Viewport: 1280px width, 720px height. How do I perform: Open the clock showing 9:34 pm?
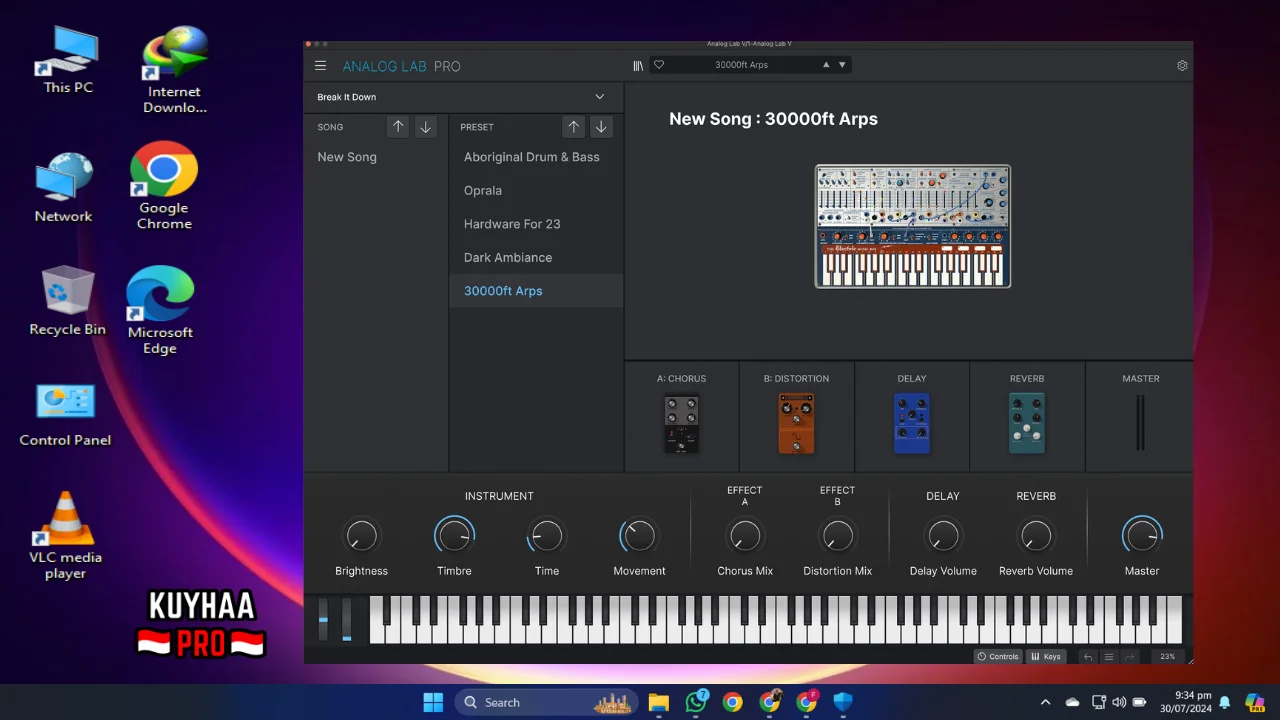1185,702
